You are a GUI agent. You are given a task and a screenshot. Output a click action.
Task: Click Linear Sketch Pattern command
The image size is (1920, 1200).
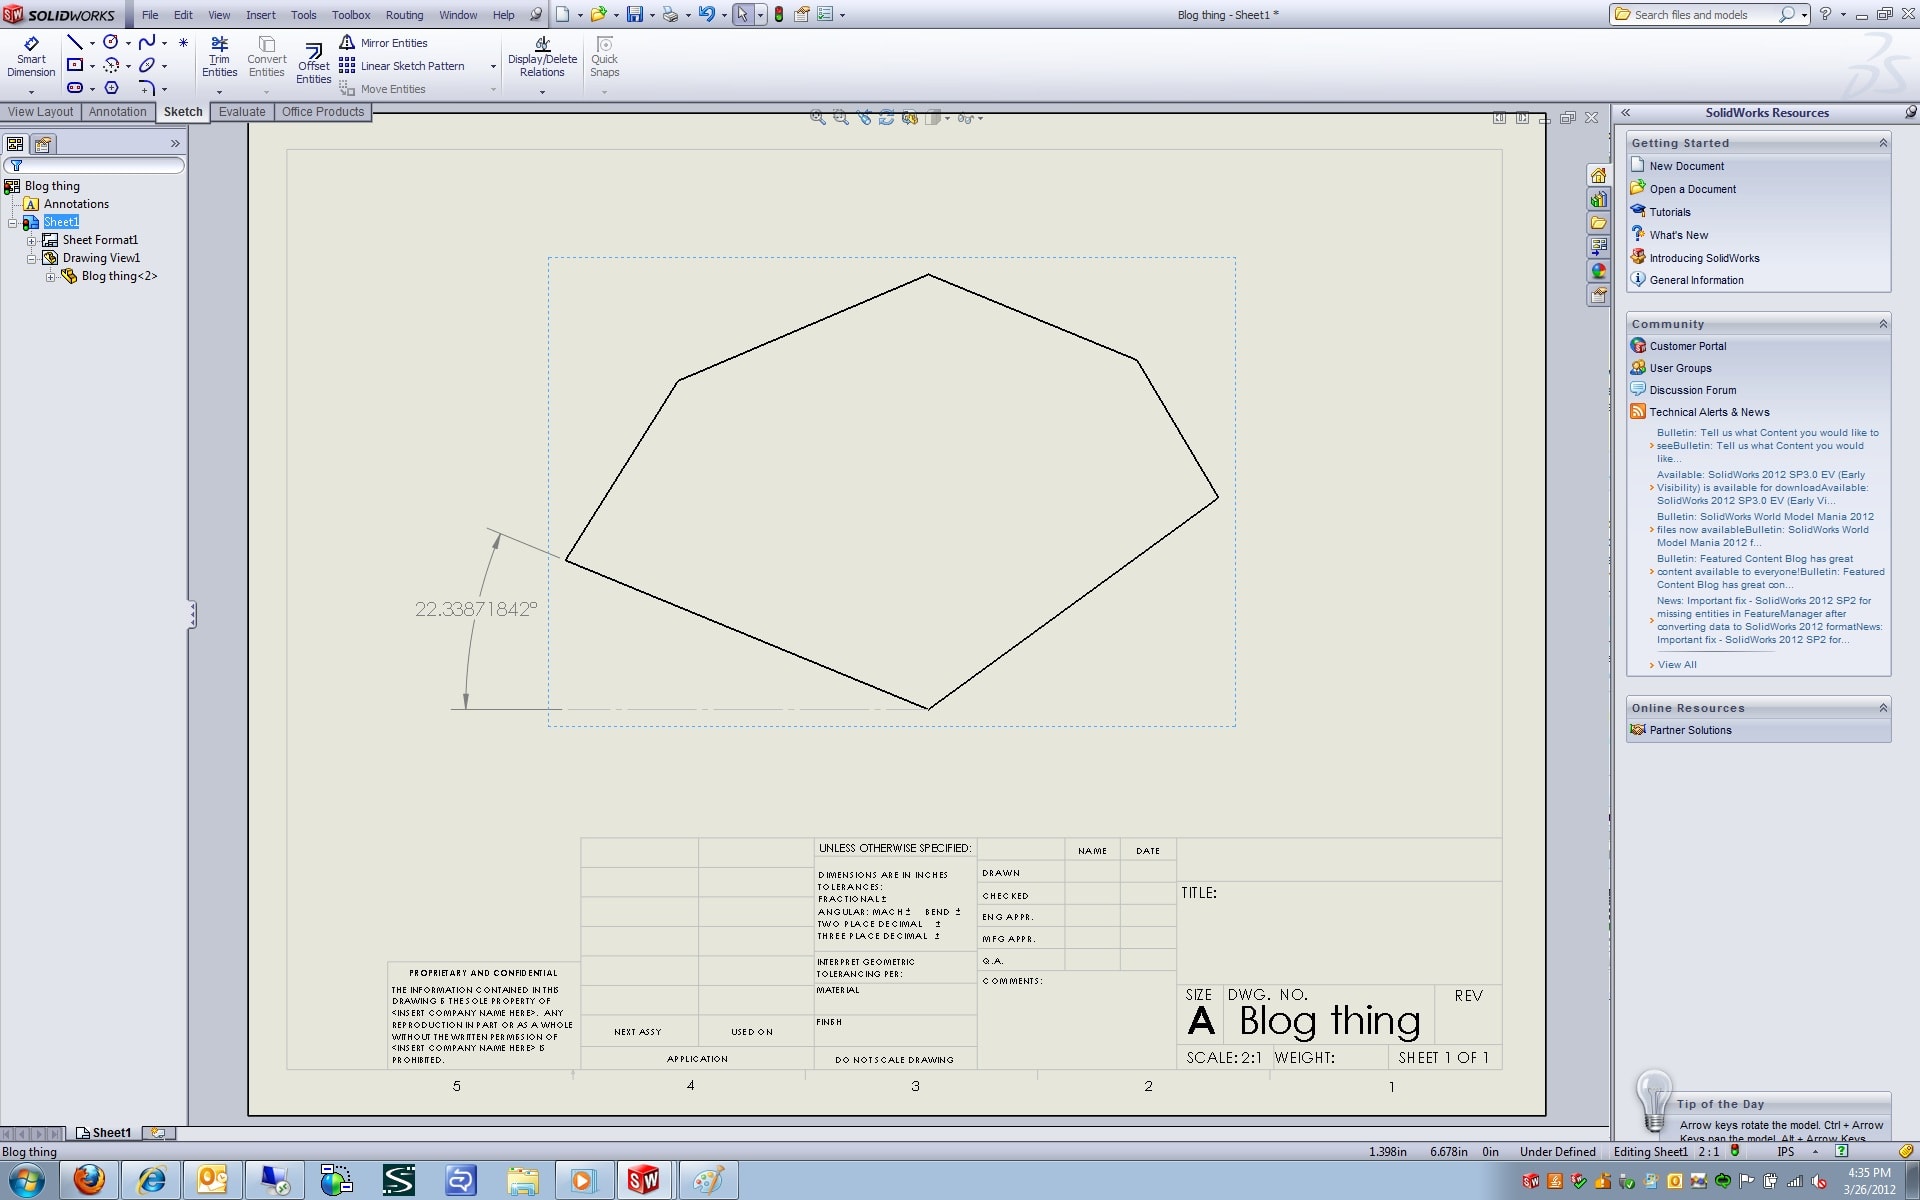coord(402,66)
